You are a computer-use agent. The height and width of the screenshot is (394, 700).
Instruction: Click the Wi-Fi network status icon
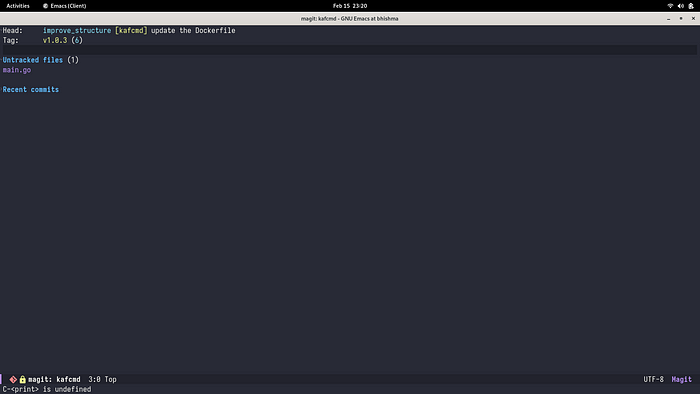pos(670,6)
